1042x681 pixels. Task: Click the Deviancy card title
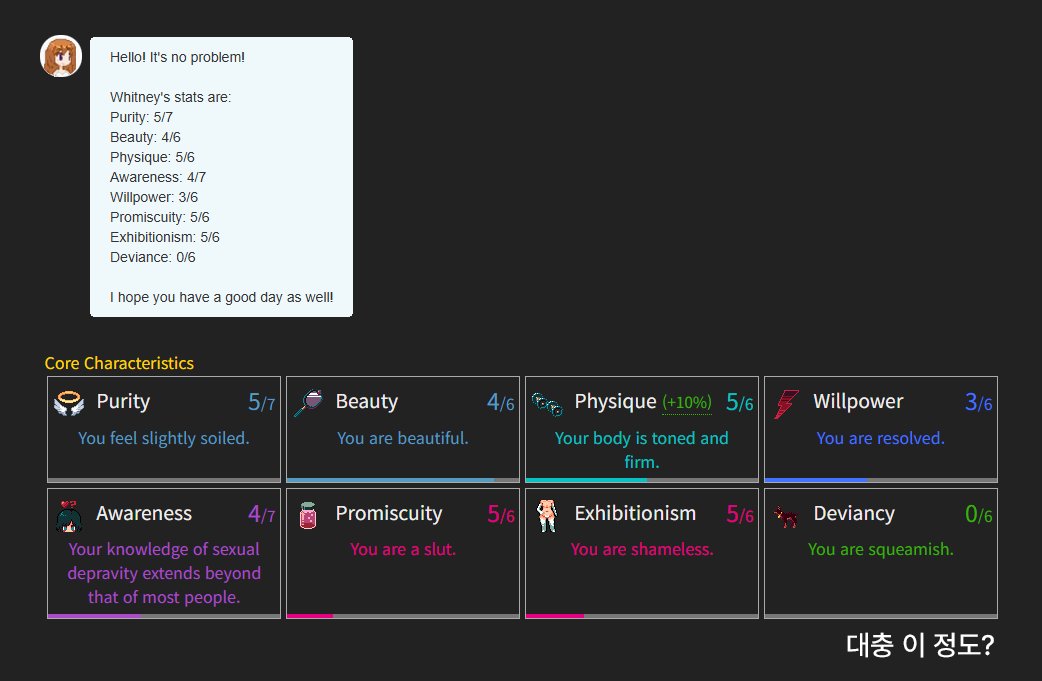(x=854, y=514)
